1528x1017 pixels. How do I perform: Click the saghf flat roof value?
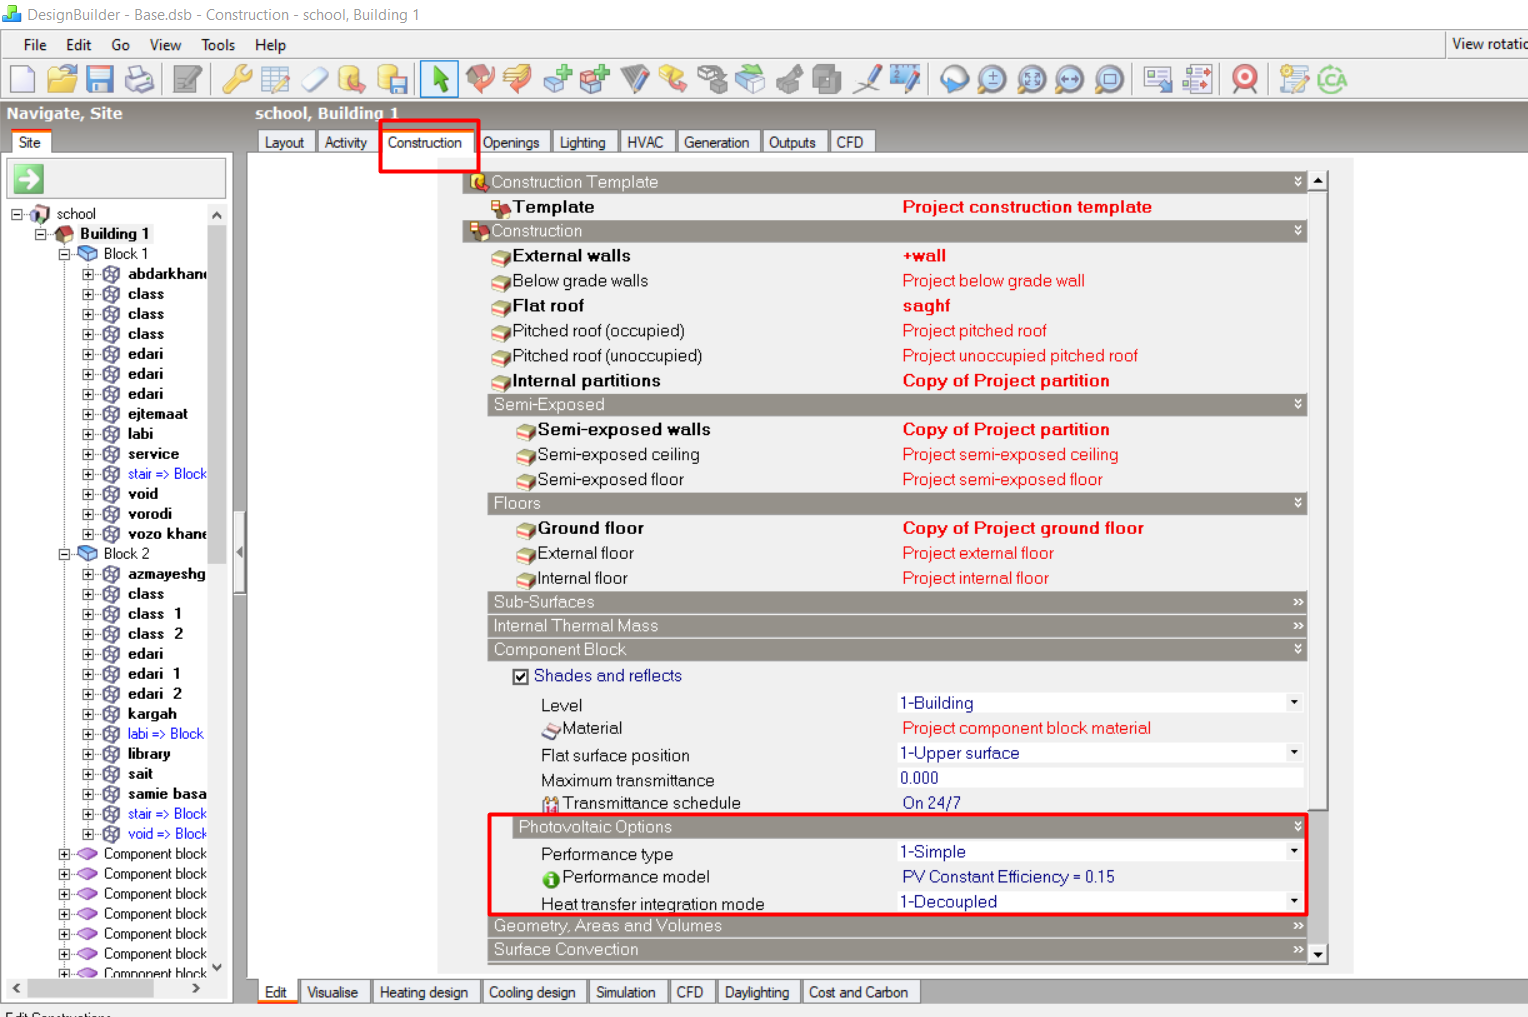pos(926,306)
